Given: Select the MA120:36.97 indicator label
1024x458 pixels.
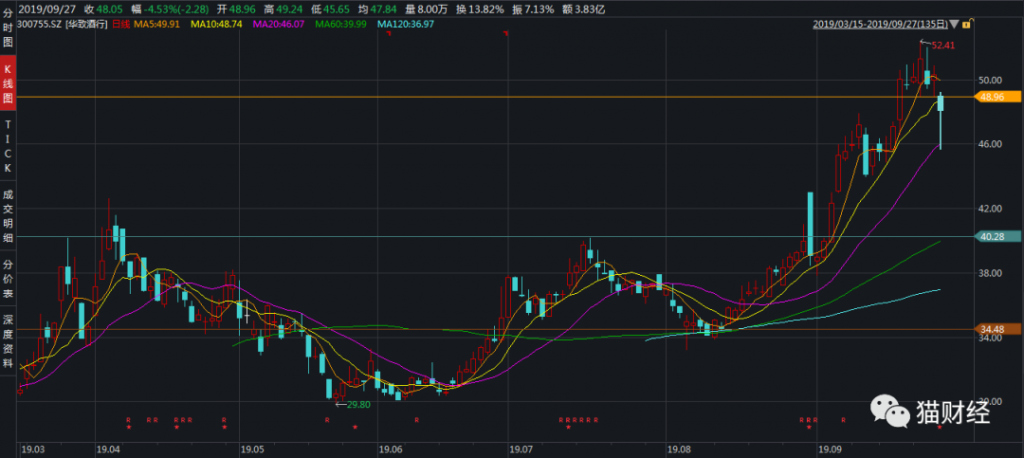Looking at the screenshot, I should click(x=406, y=24).
